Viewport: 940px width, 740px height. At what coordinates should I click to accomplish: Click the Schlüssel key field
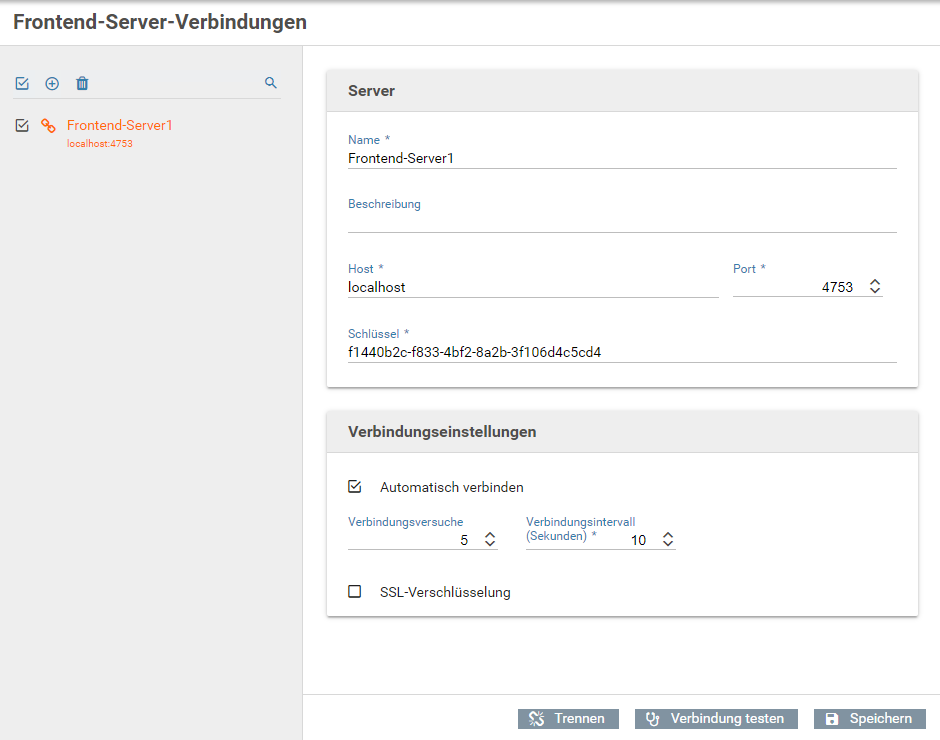(x=622, y=352)
